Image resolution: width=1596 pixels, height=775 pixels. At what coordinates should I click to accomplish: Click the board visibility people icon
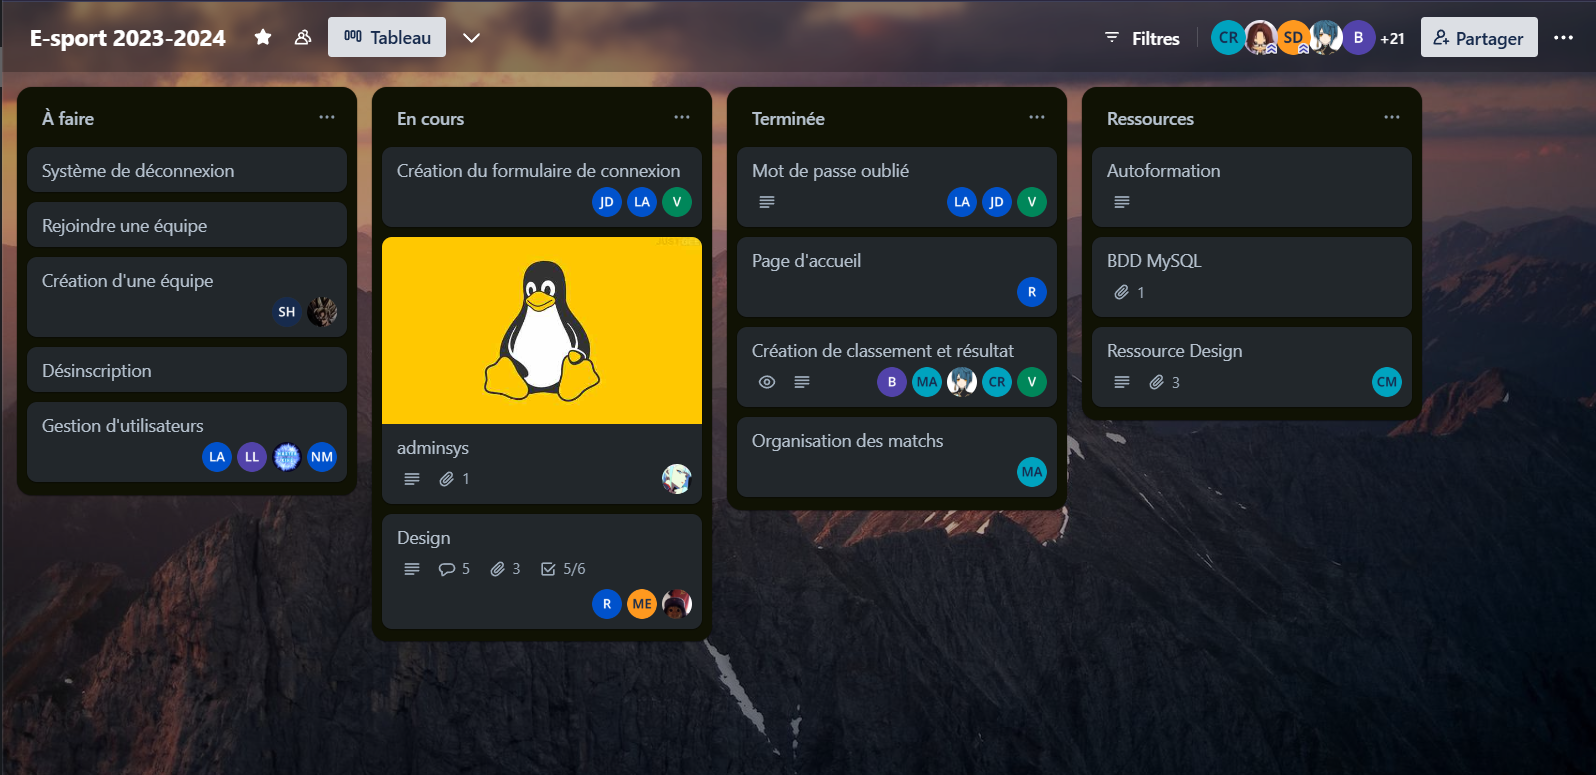[302, 37]
